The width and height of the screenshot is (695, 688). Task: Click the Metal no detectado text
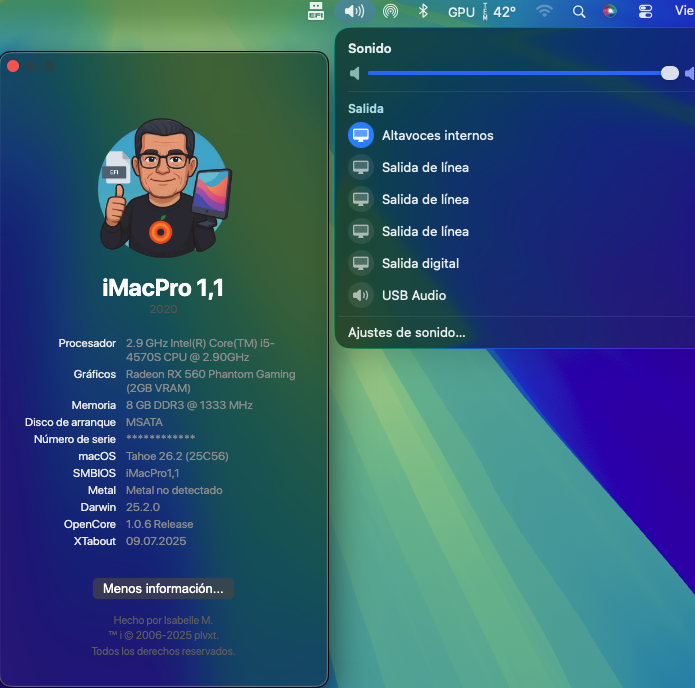coord(174,490)
